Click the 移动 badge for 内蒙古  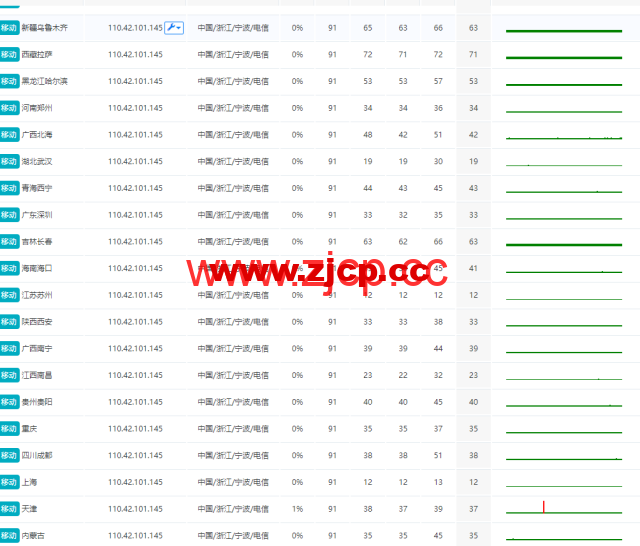[9, 535]
